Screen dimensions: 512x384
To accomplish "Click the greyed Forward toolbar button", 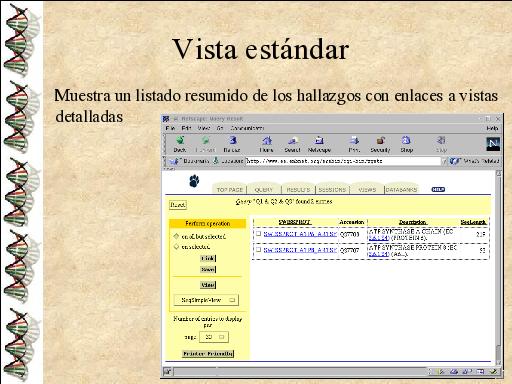I will point(206,144).
